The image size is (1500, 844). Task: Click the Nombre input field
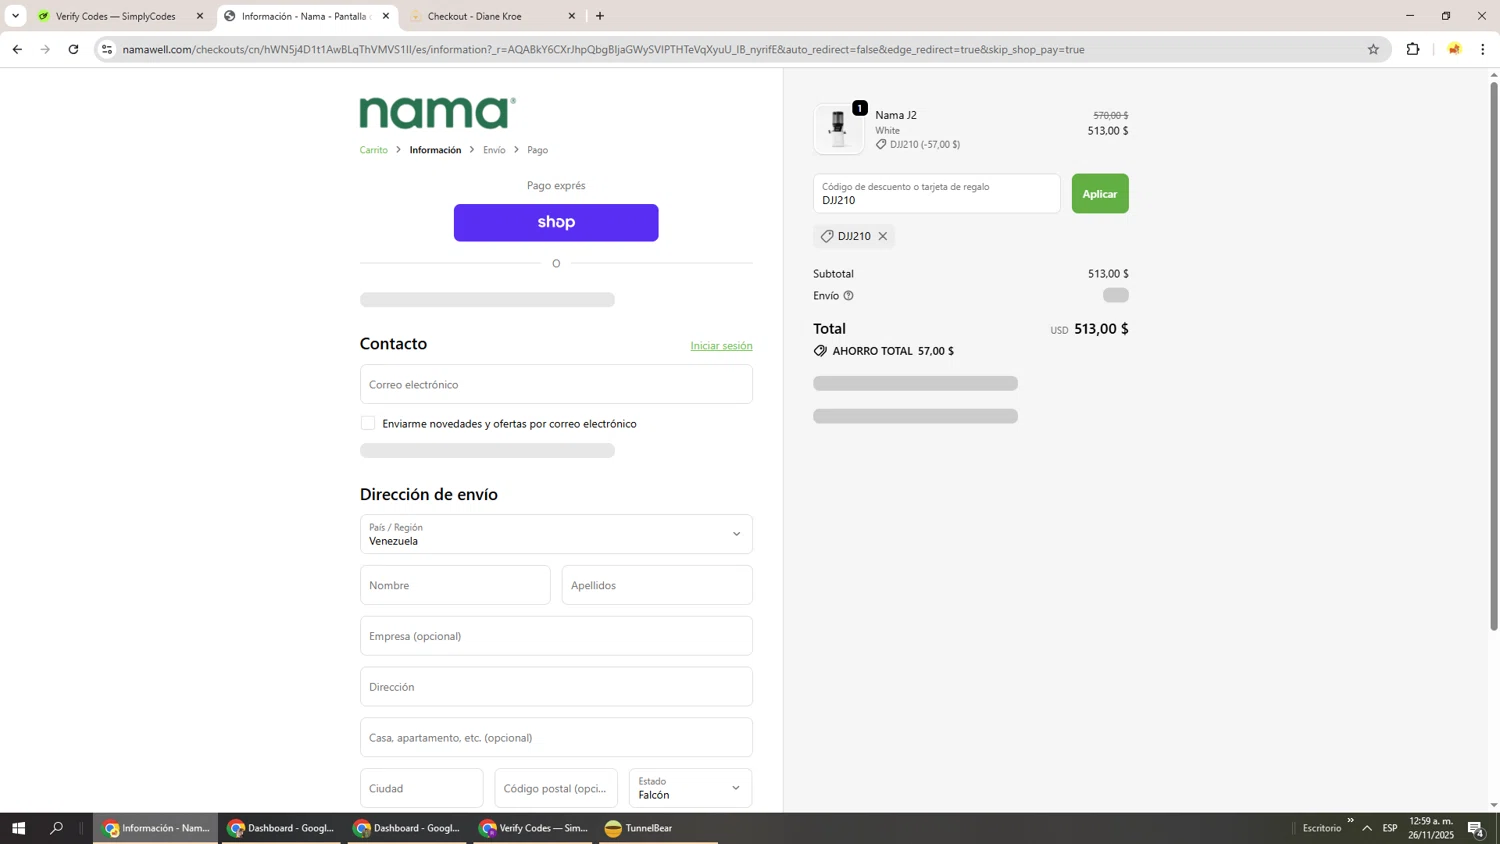pos(455,585)
